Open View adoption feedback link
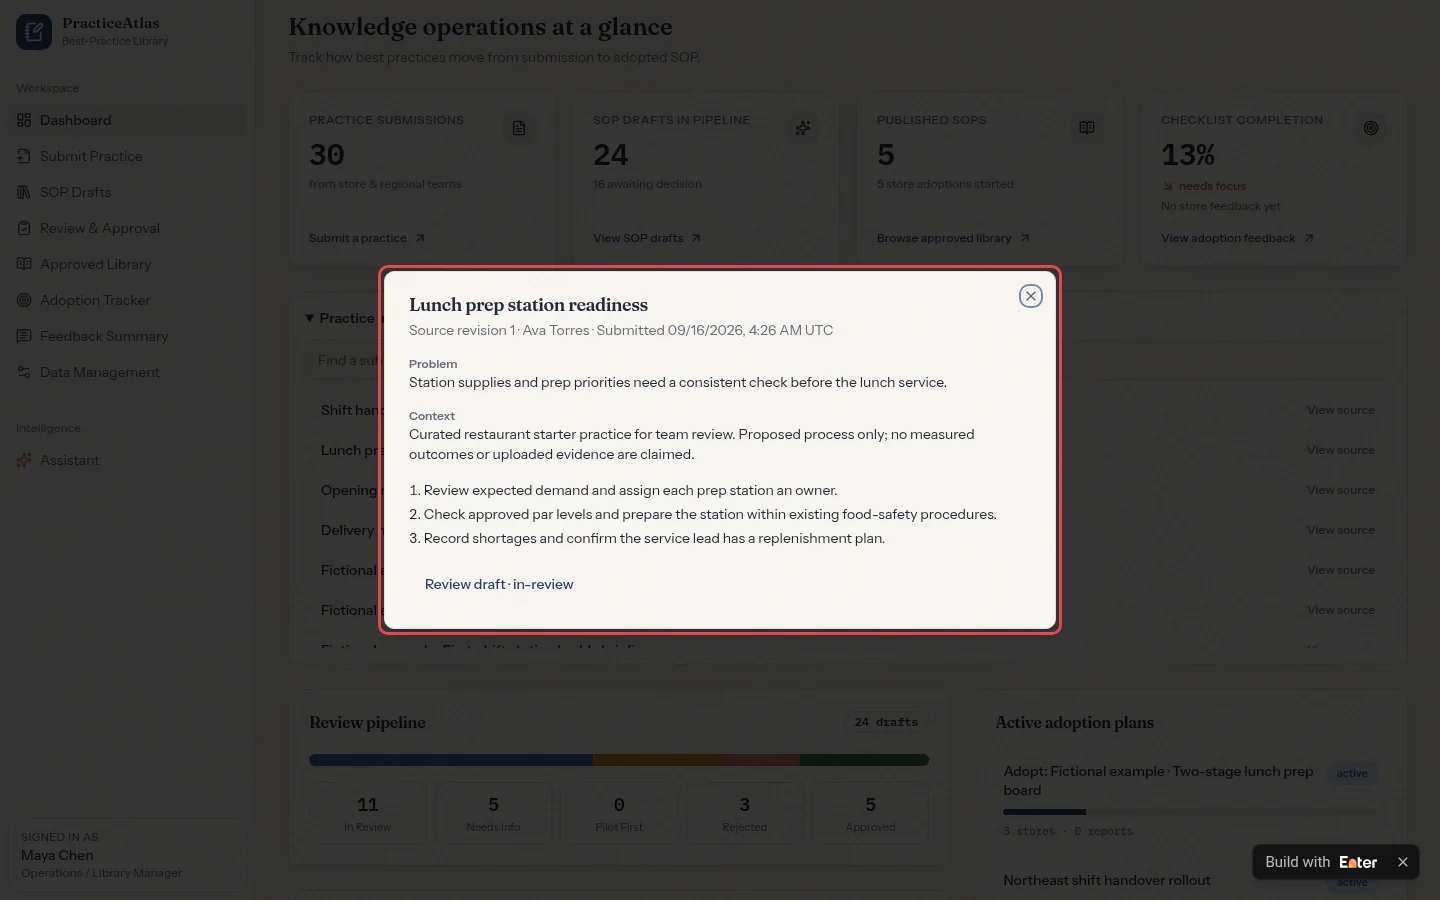The width and height of the screenshot is (1440, 900). (x=1237, y=238)
